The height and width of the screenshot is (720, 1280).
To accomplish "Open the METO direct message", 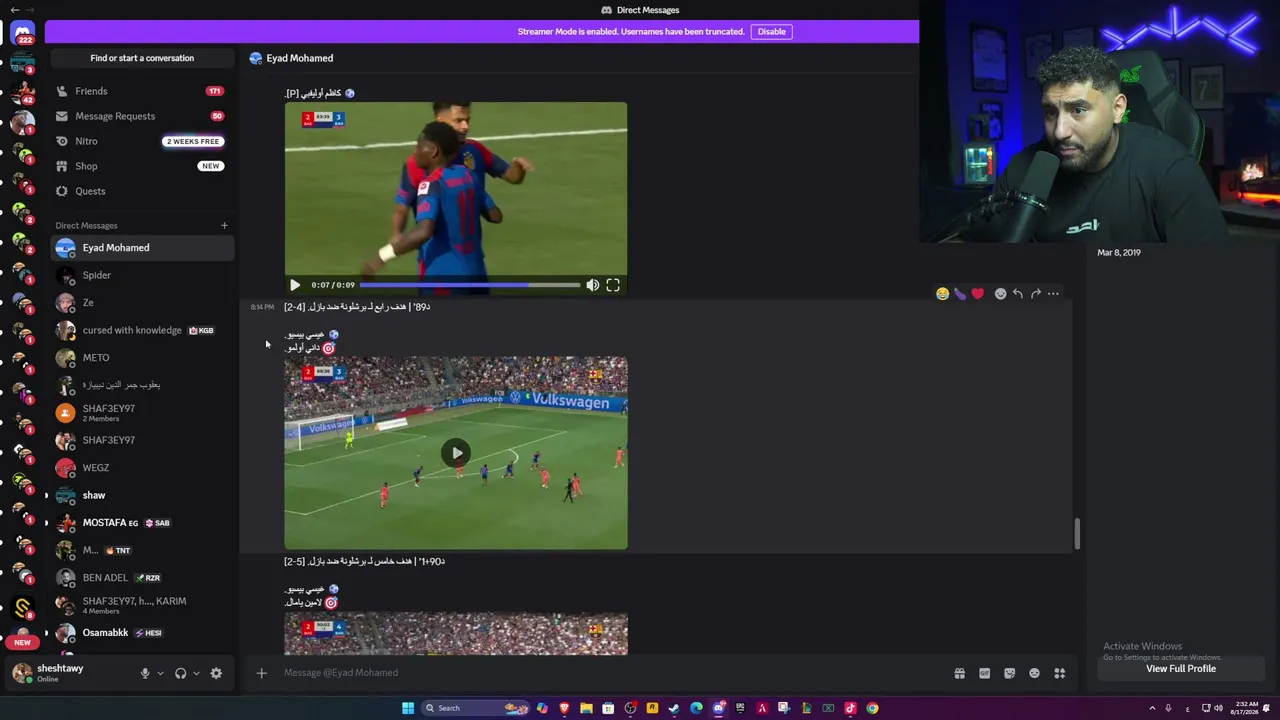I will pos(142,358).
